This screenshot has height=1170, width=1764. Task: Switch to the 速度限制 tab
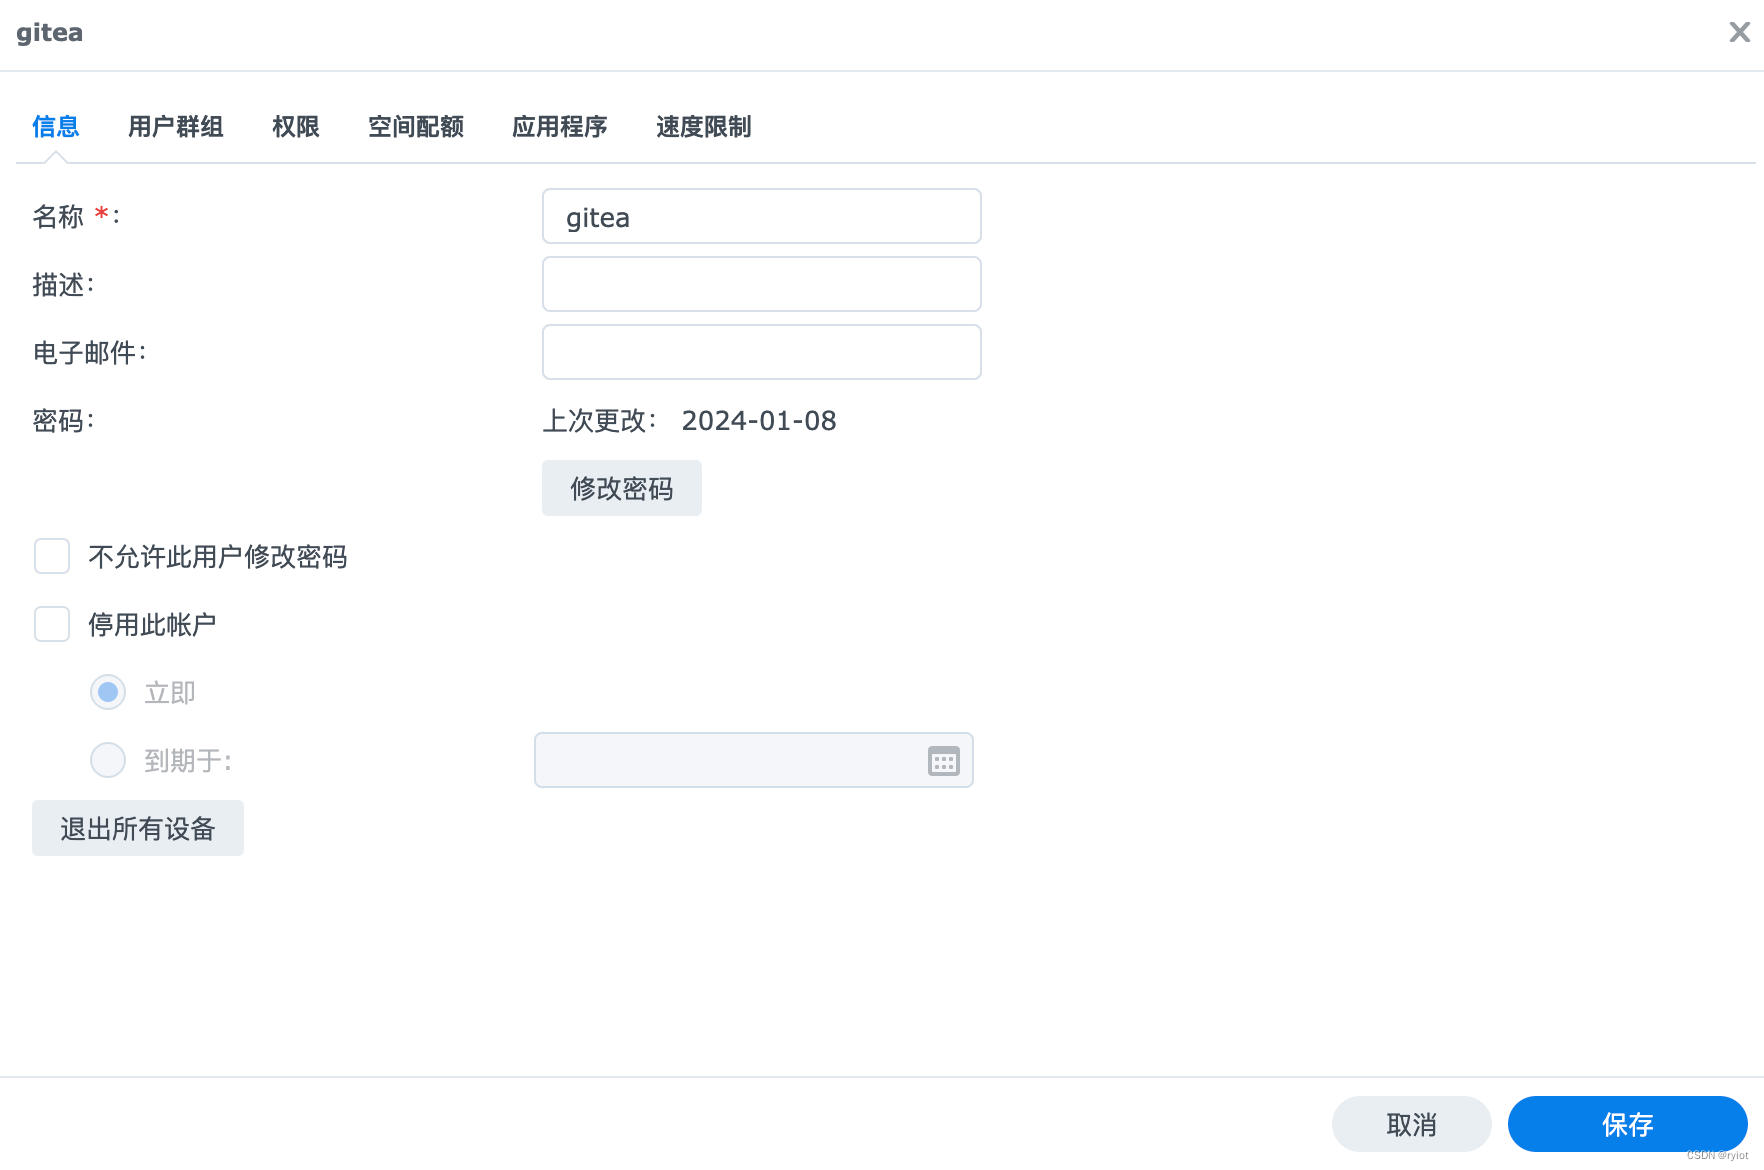(x=704, y=127)
